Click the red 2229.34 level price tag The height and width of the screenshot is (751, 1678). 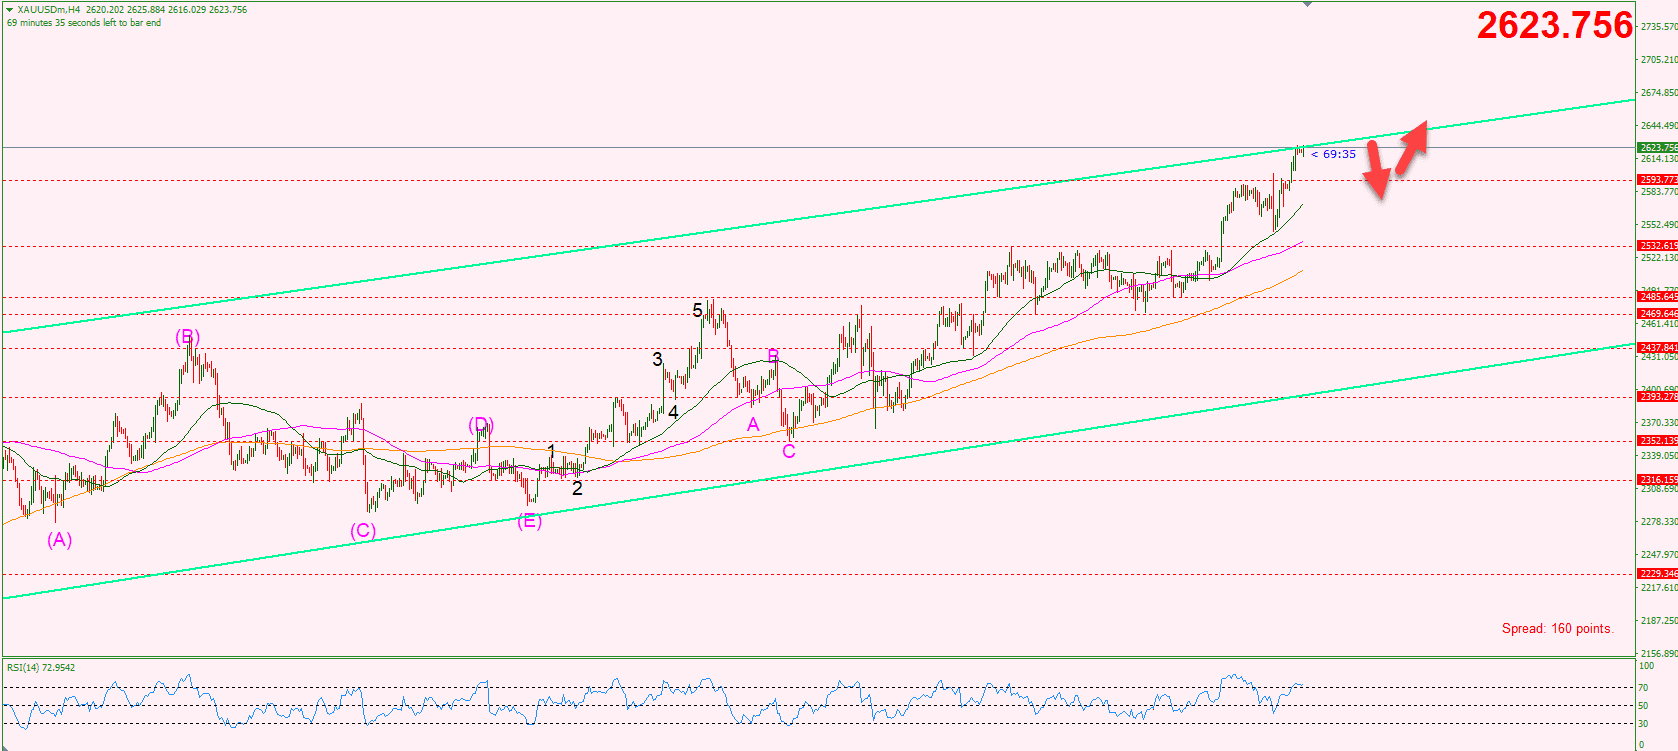(x=1658, y=574)
